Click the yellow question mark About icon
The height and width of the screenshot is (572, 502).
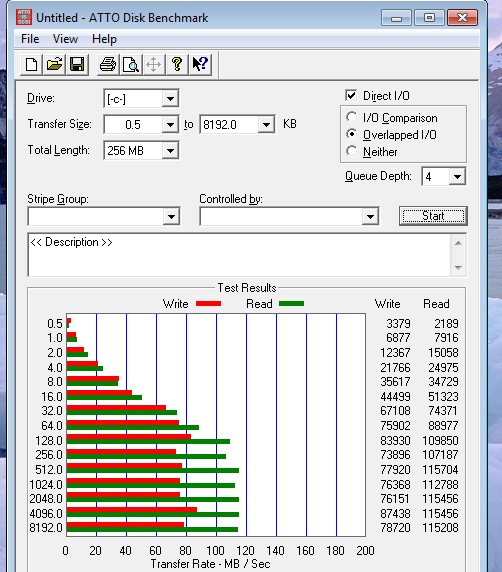177,65
